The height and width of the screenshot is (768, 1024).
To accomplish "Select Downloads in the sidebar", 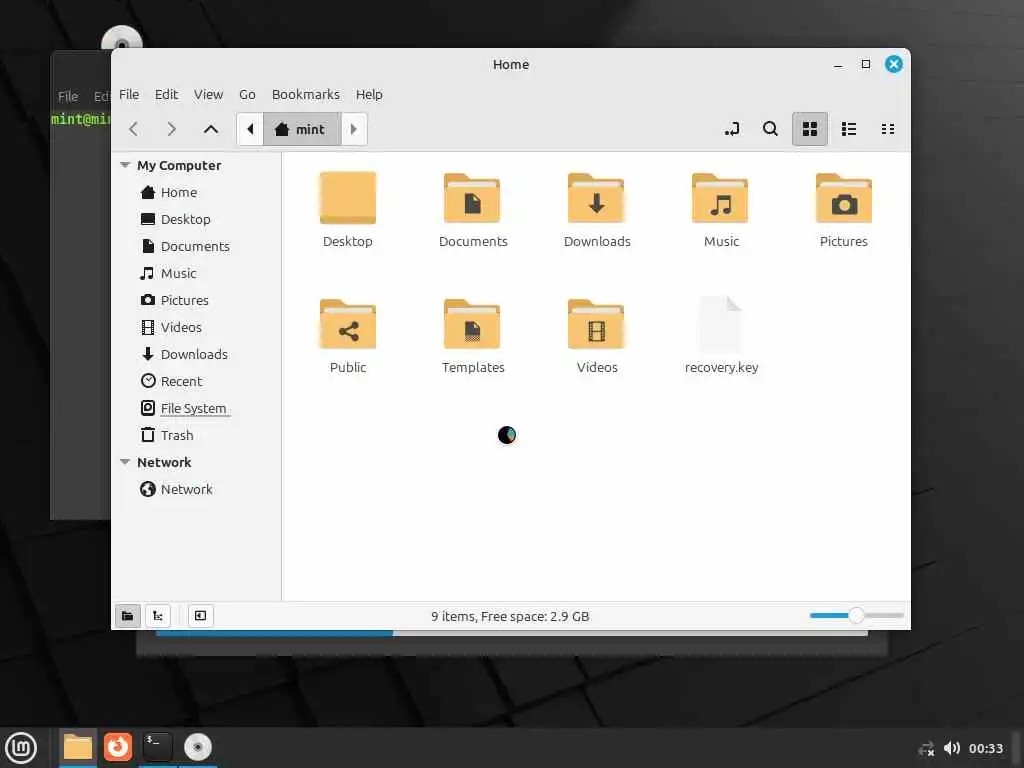I will [x=194, y=354].
